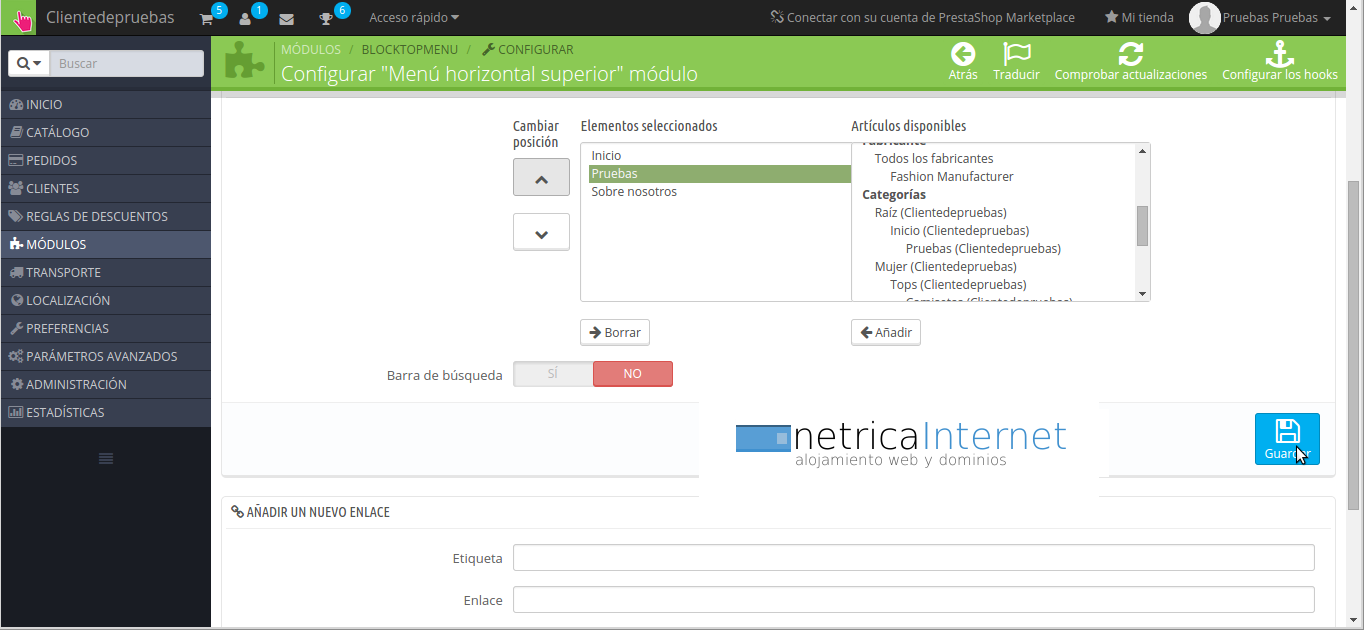The width and height of the screenshot is (1364, 630).
Task: Open CATÁLOGO in the sidebar
Action: [x=106, y=132]
